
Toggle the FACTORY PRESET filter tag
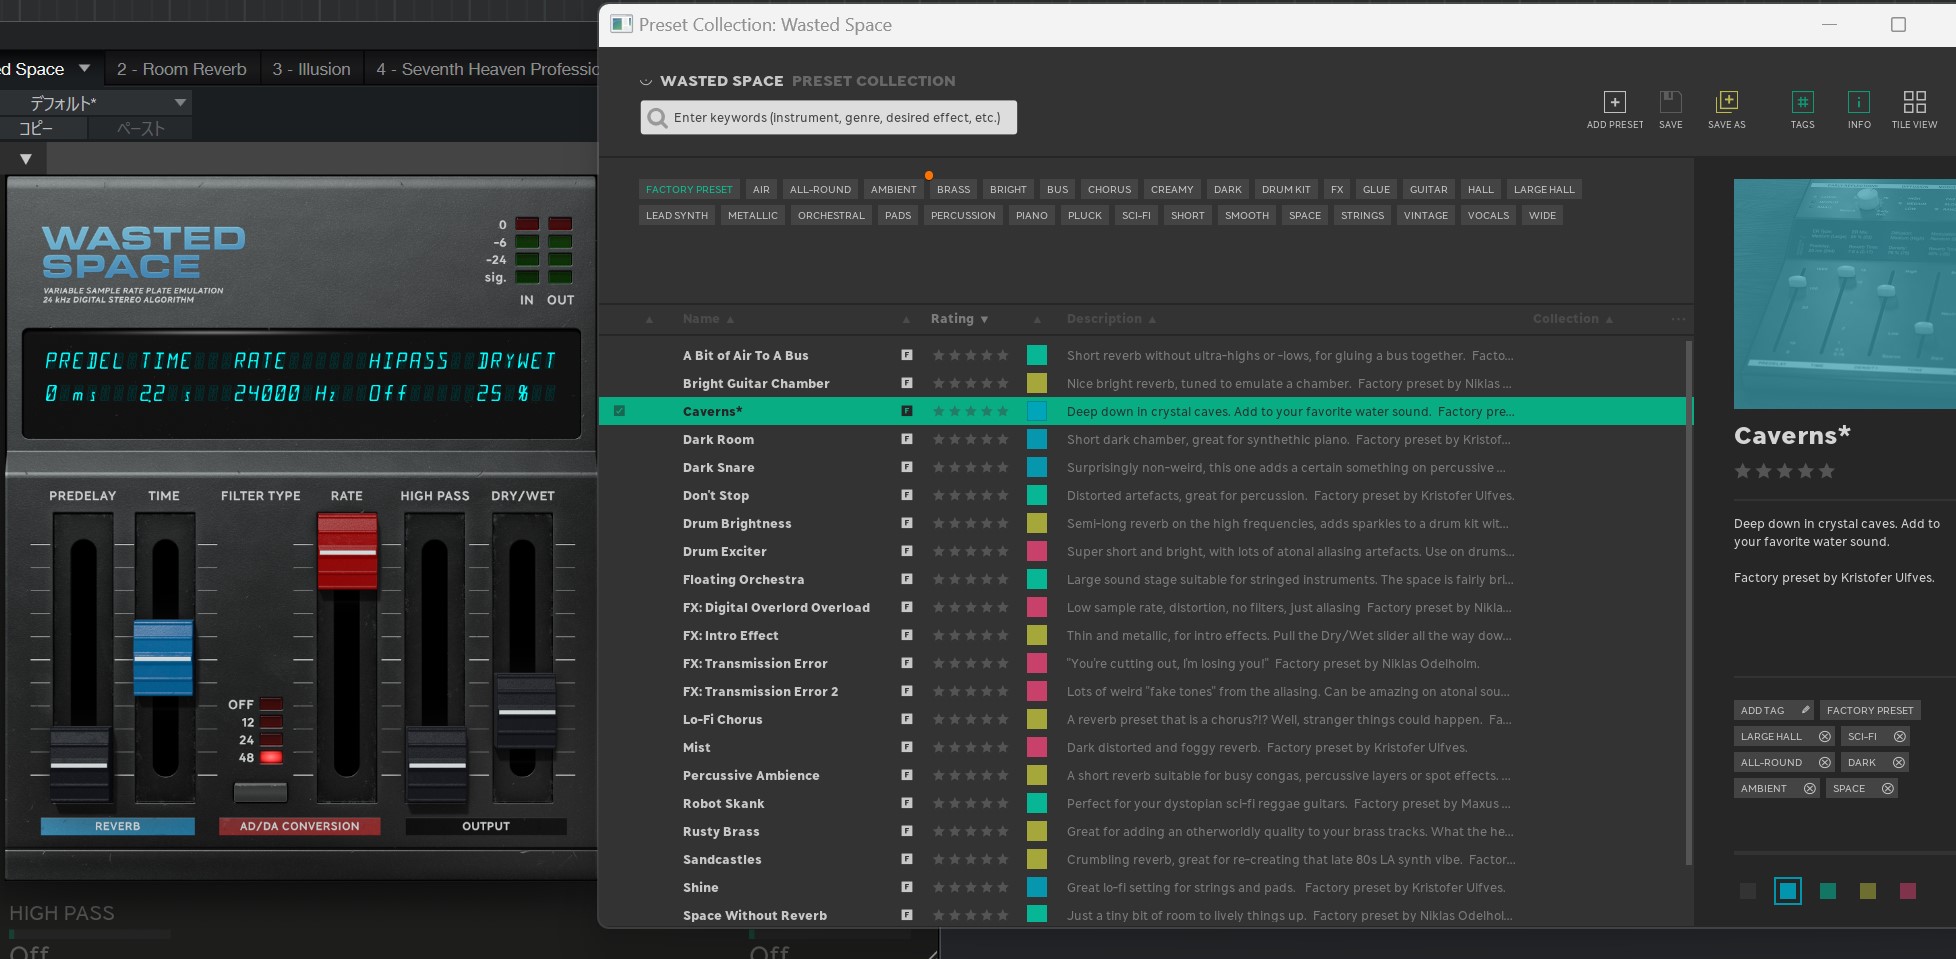coord(689,190)
